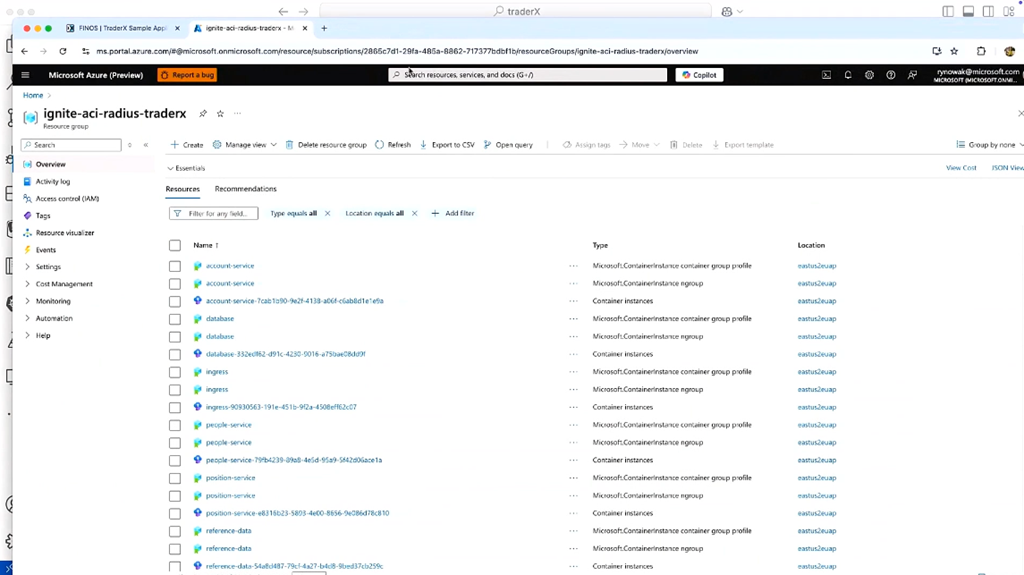Open Events in the sidebar
This screenshot has height=575, width=1024.
pyautogui.click(x=45, y=250)
